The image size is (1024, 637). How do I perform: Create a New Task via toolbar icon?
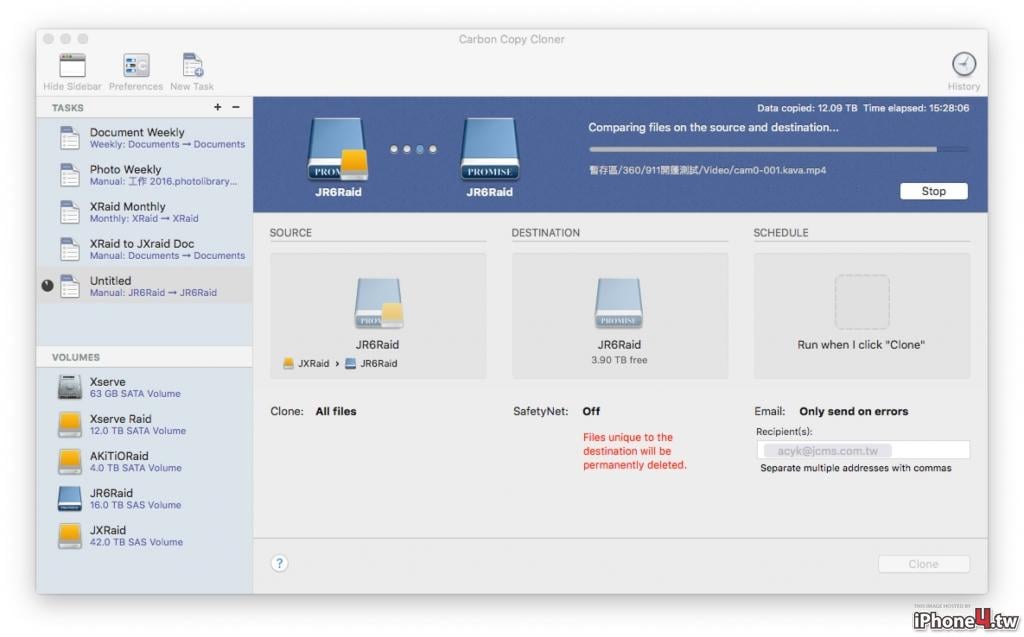point(192,66)
